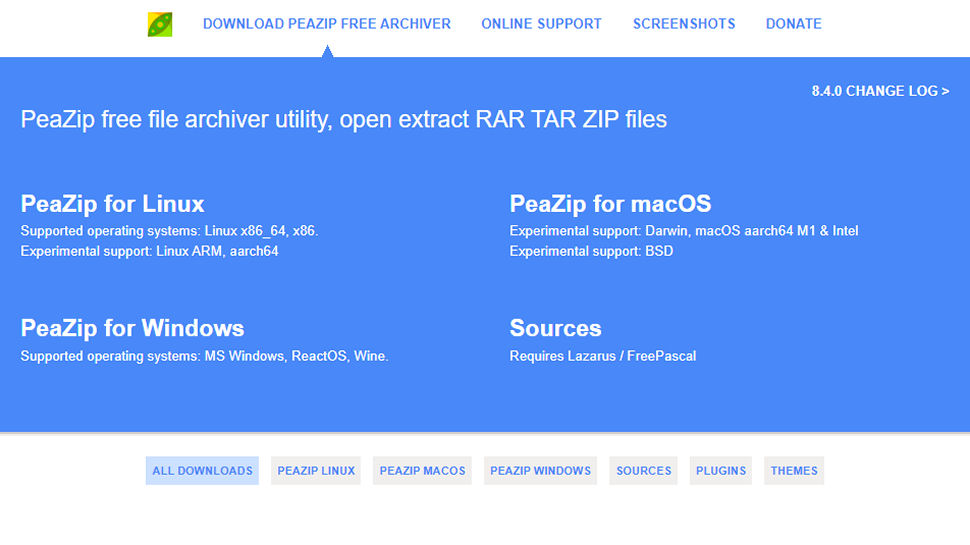Screen dimensions: 970x545
Task: Open the Sources heading link
Action: (x=555, y=328)
